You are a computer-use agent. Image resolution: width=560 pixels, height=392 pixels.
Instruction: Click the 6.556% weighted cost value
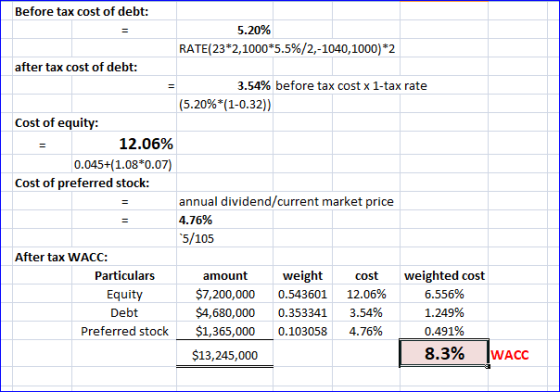point(444,294)
